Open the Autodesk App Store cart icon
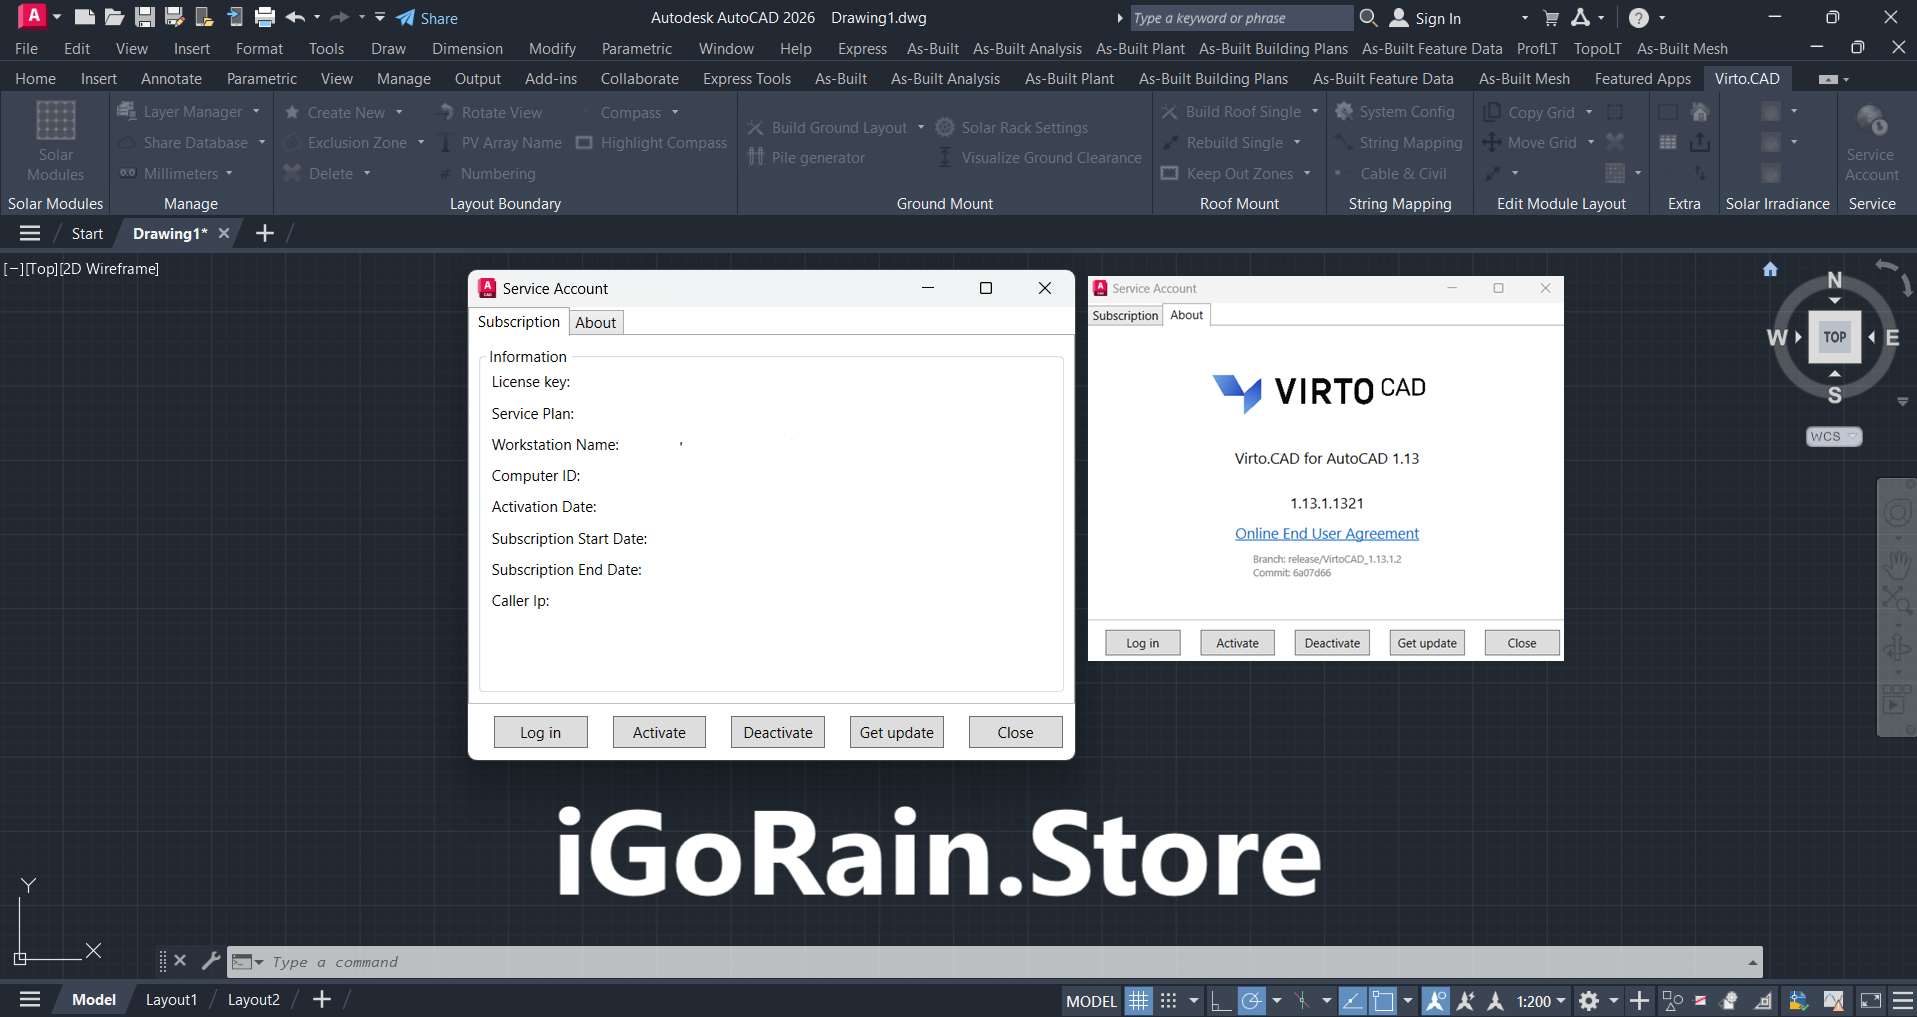 (1551, 17)
